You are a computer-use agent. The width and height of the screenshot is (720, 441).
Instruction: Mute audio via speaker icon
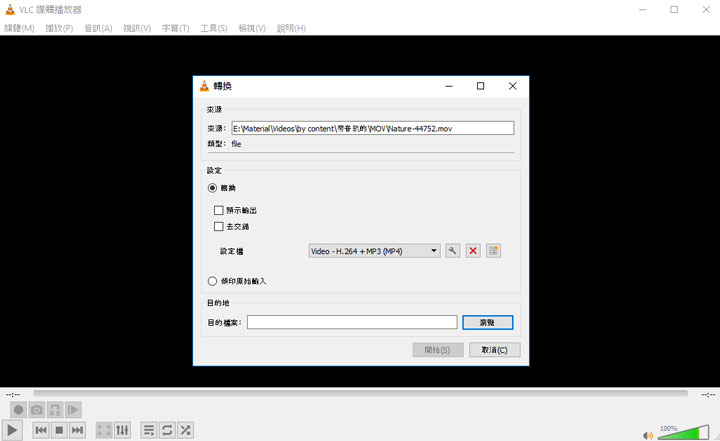(x=648, y=435)
